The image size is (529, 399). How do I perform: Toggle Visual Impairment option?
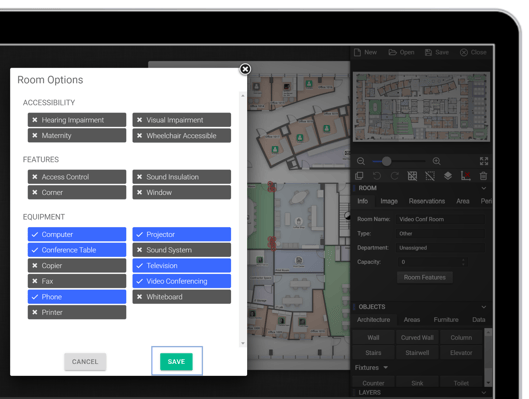pos(182,120)
